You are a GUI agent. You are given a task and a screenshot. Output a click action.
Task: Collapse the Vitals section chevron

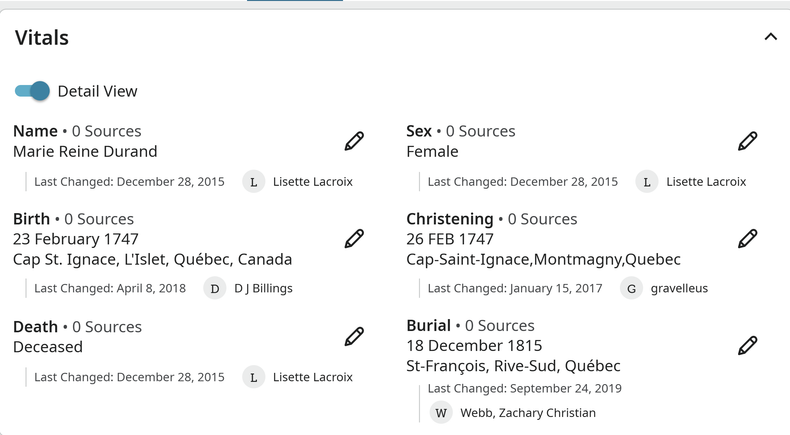(770, 37)
